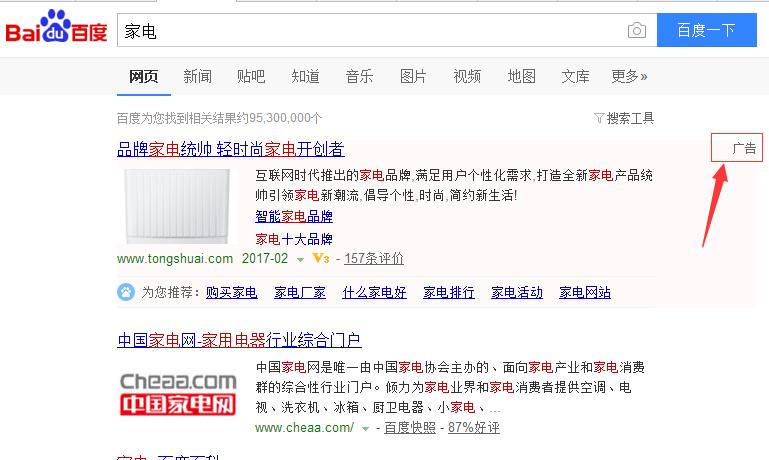Viewport: 769px width, 460px height.
Task: Open the 知道 tab
Action: (x=305, y=76)
